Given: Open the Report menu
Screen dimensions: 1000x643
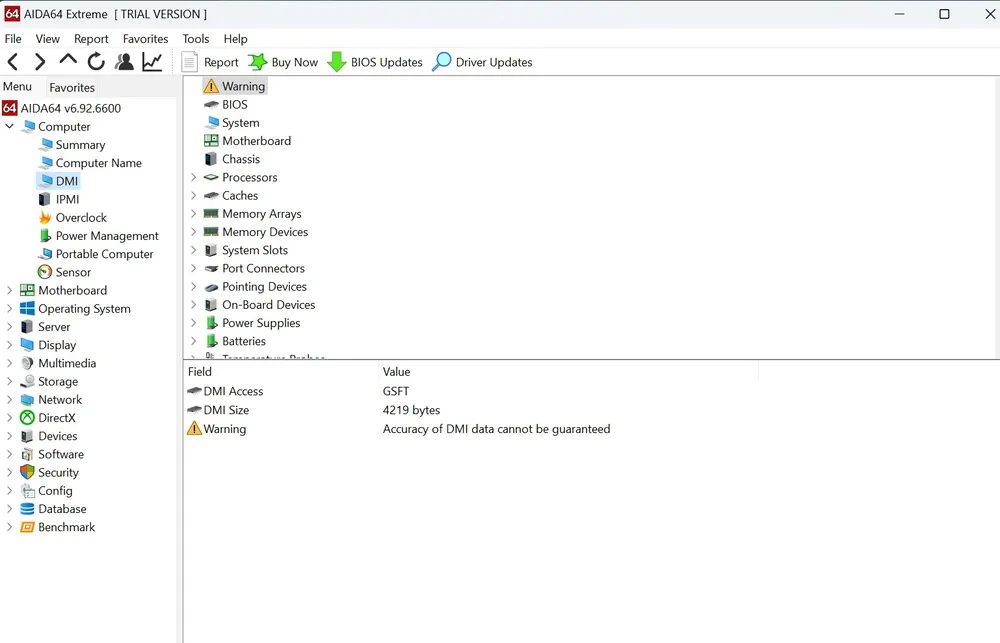Looking at the screenshot, I should coord(91,39).
